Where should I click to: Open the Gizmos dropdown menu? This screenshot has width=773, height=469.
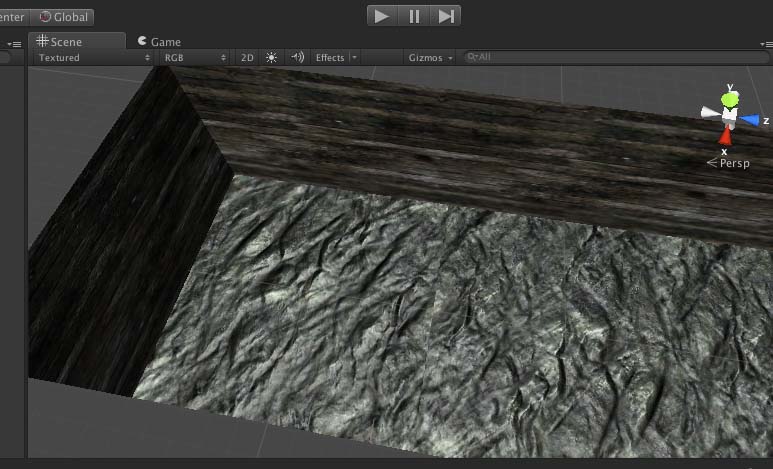[x=430, y=58]
